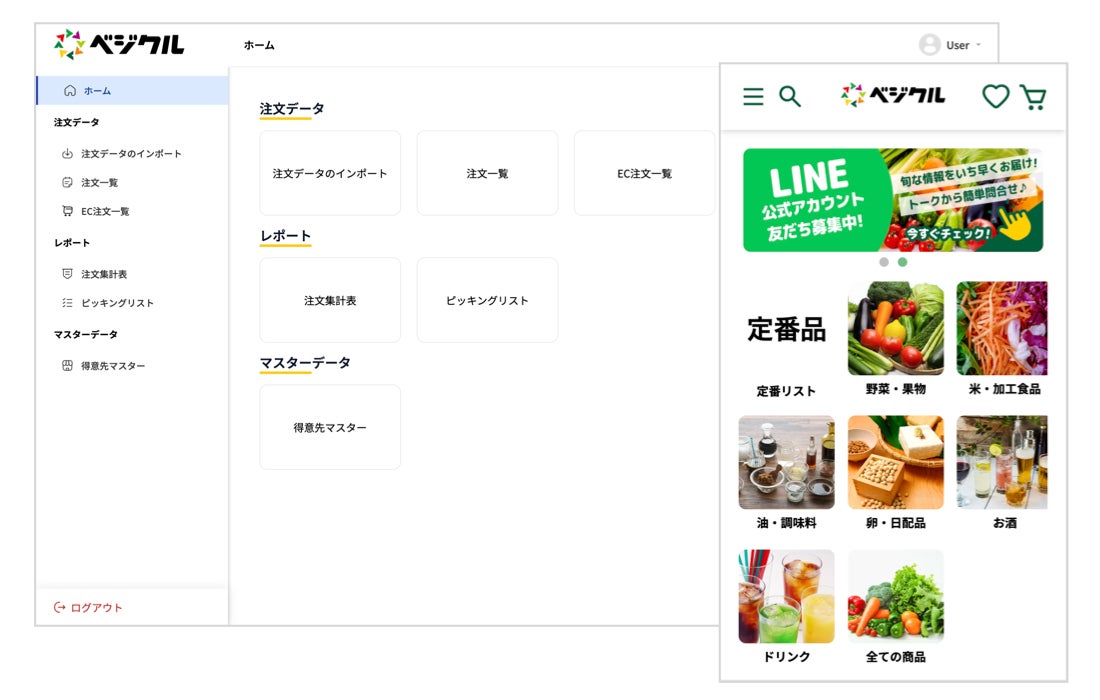Open the 定番品 category tile
This screenshot has width=1100, height=700.
point(786,328)
